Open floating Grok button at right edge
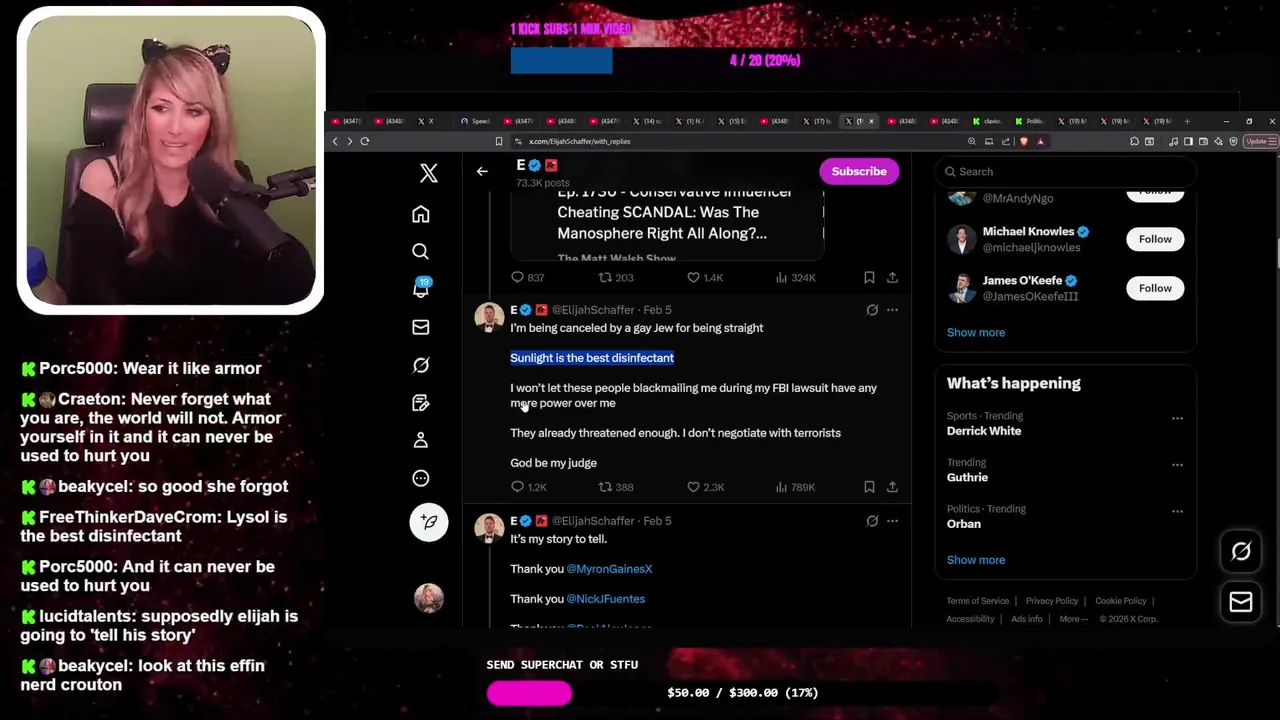Viewport: 1280px width, 720px height. point(1241,551)
